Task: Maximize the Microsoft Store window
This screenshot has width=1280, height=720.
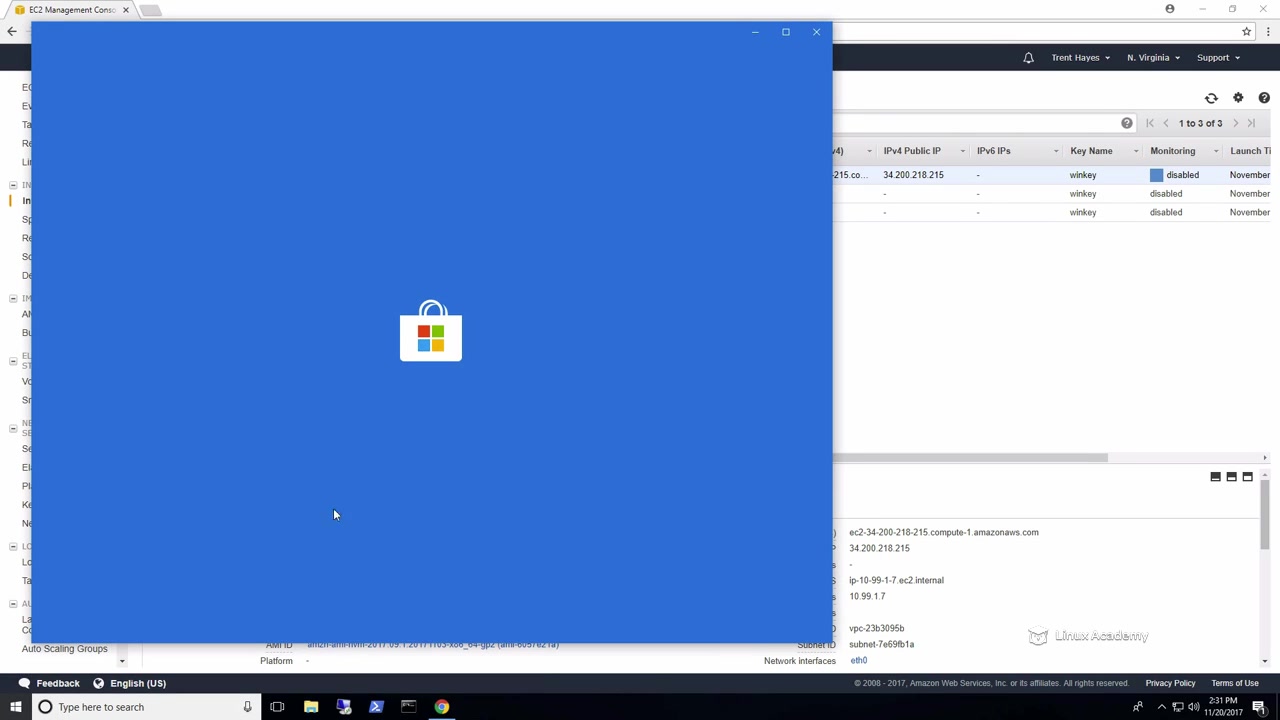Action: (786, 32)
